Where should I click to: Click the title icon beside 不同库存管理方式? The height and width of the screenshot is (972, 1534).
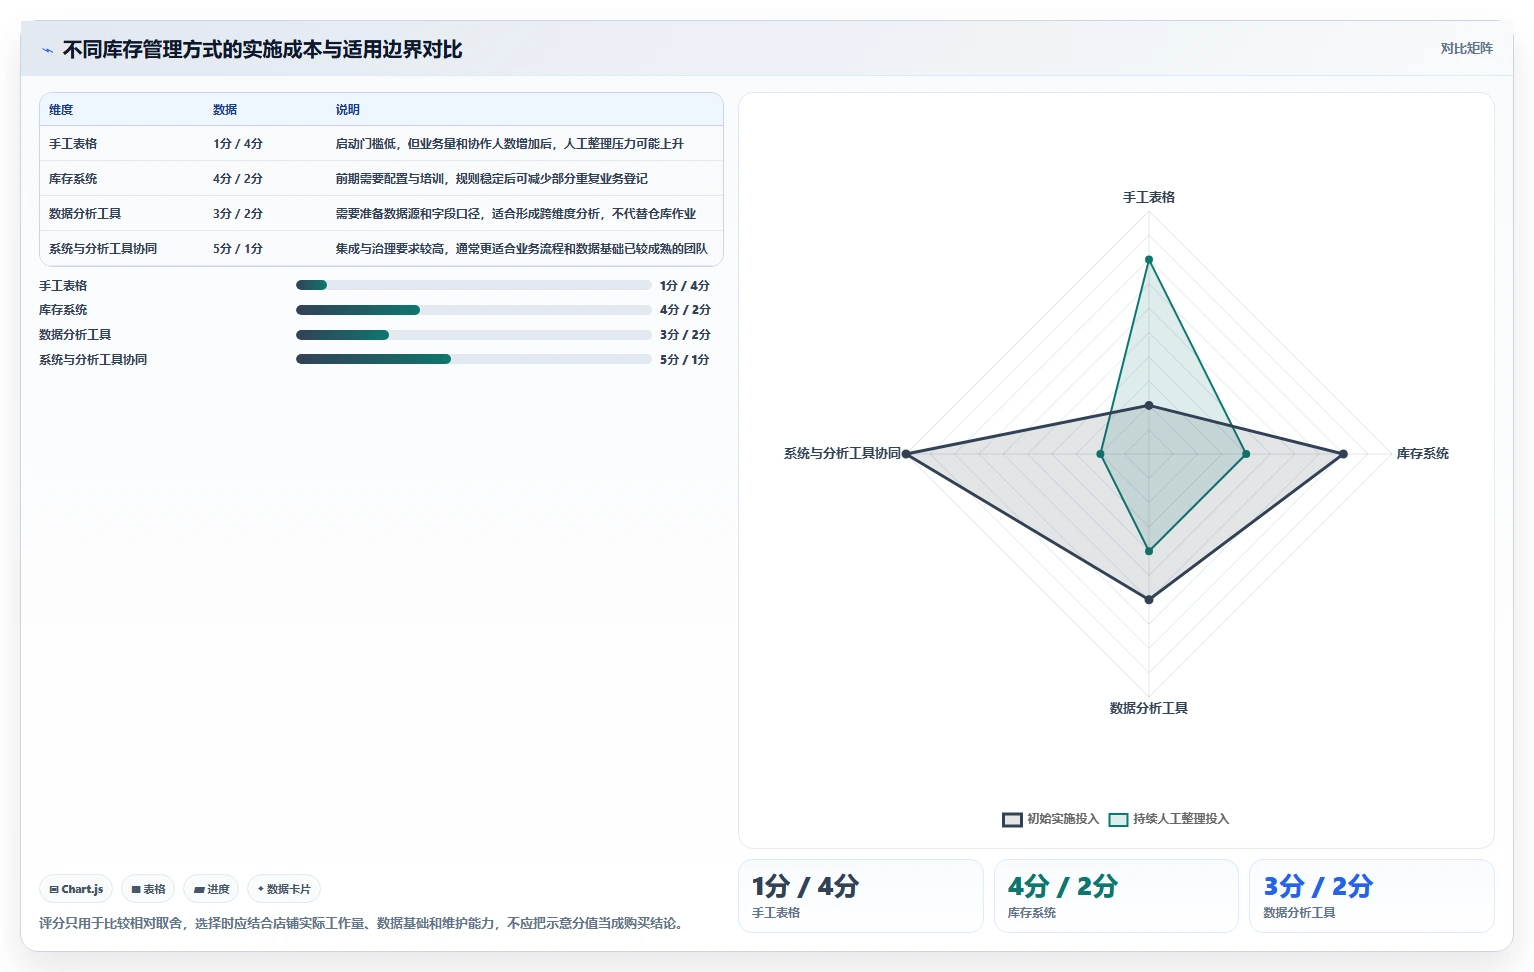pos(47,50)
